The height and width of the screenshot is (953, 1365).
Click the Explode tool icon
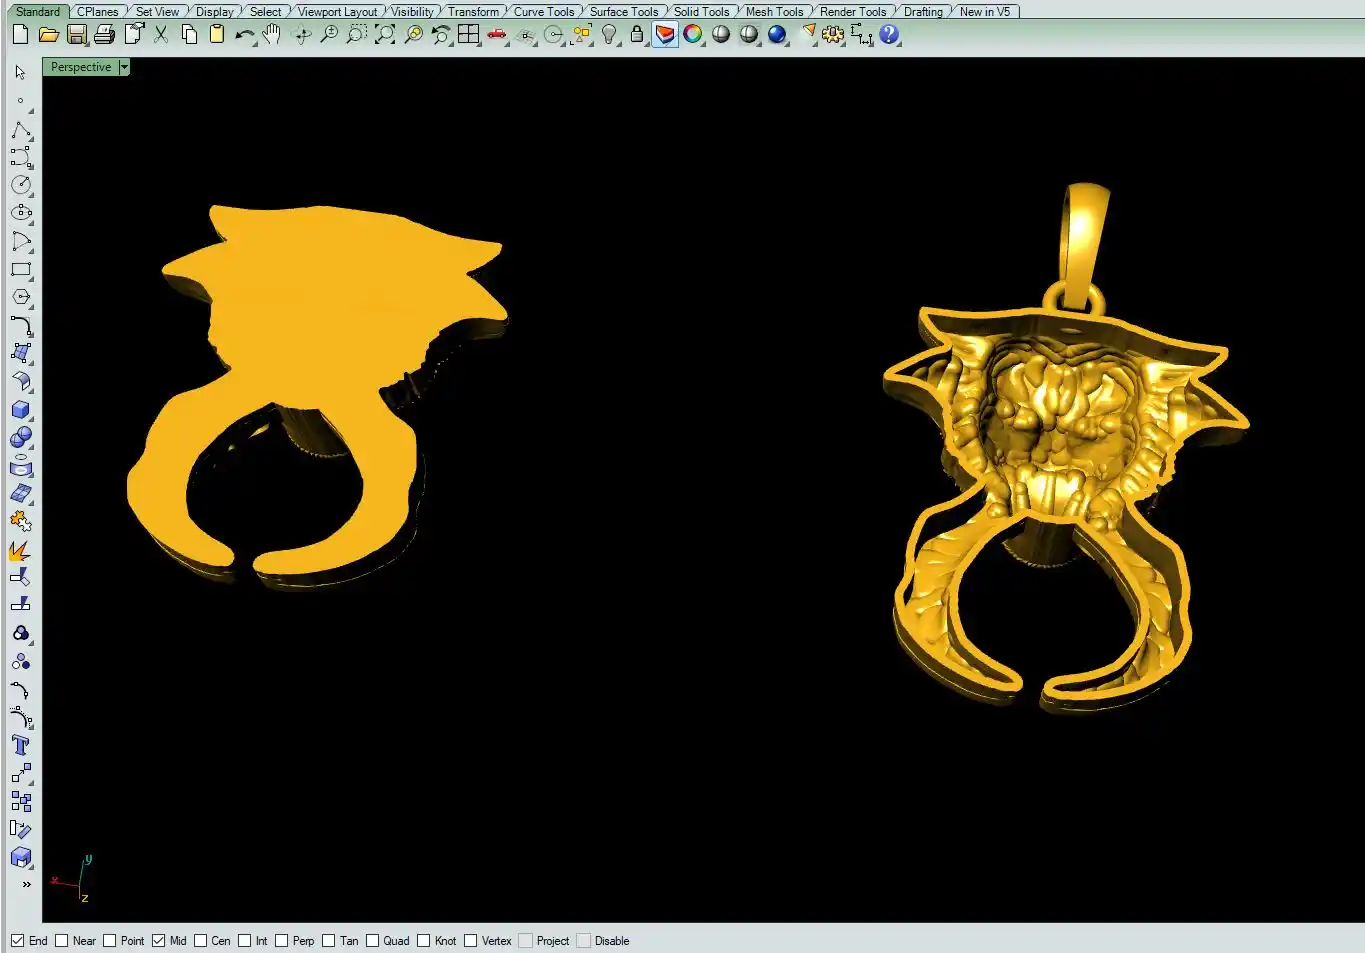[20, 551]
